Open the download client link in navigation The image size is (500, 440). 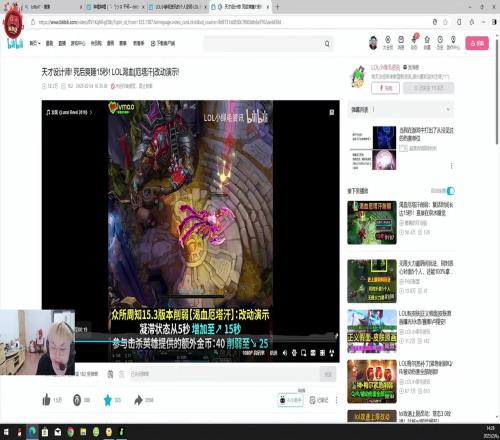point(163,43)
